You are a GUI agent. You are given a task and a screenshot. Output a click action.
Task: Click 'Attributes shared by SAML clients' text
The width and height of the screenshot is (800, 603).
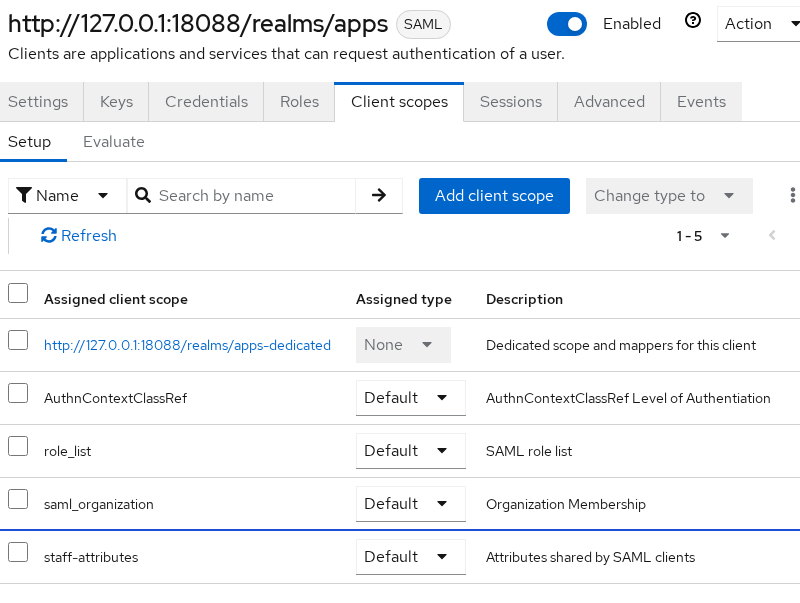(x=590, y=558)
